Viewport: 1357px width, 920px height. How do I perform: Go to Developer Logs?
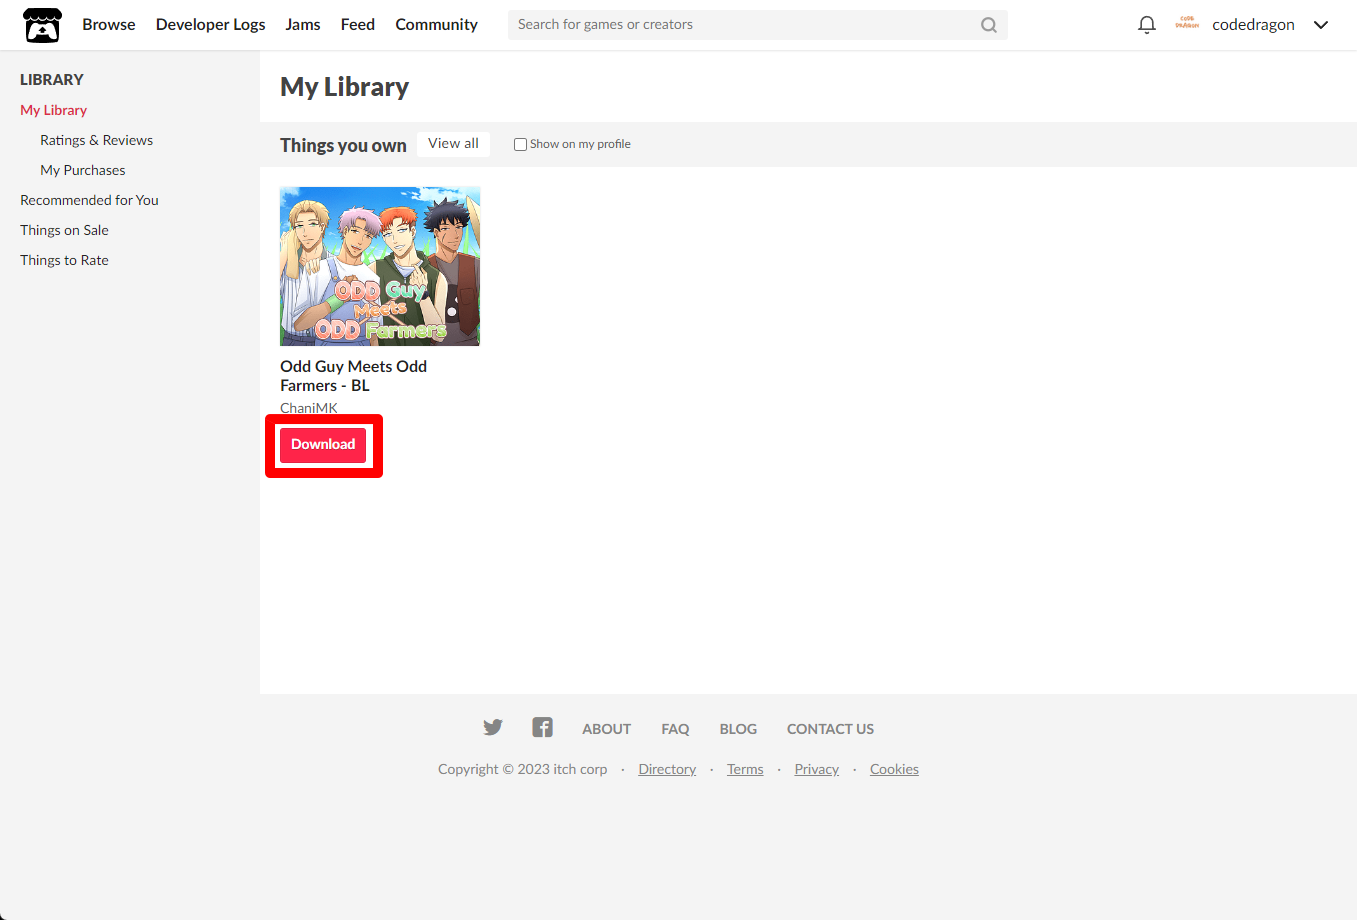[x=211, y=24]
